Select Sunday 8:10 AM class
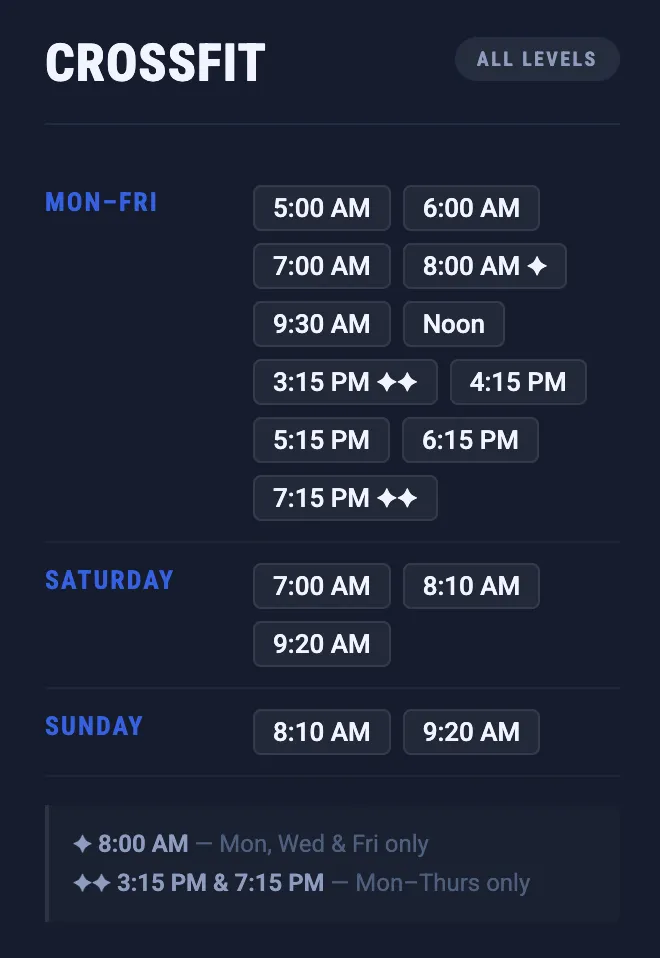The height and width of the screenshot is (958, 660). (x=321, y=732)
